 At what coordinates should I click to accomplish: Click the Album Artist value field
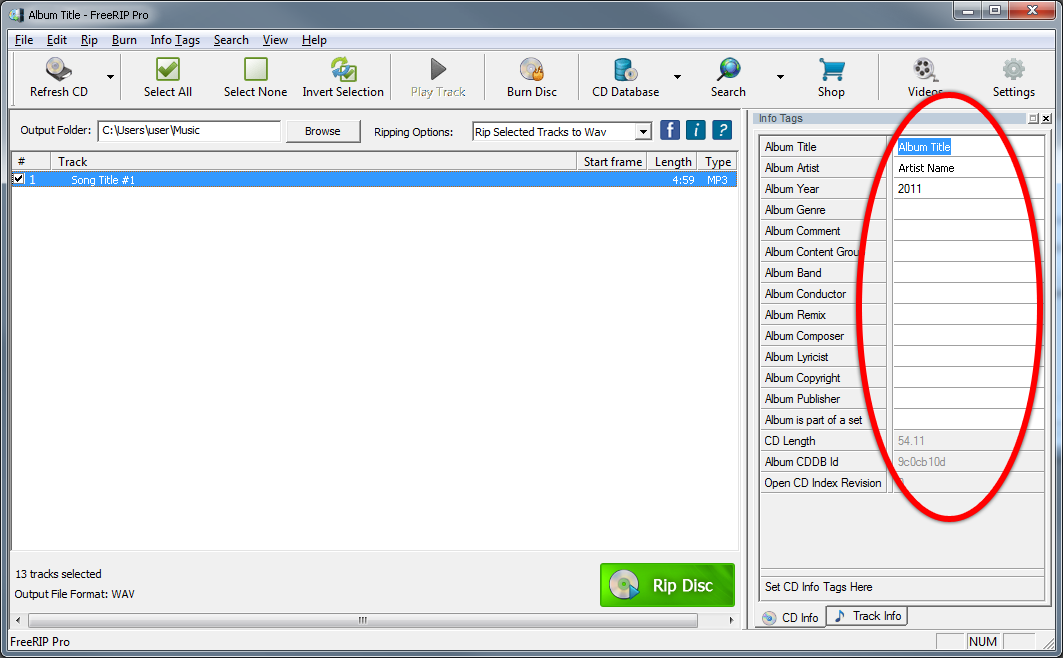[969, 167]
